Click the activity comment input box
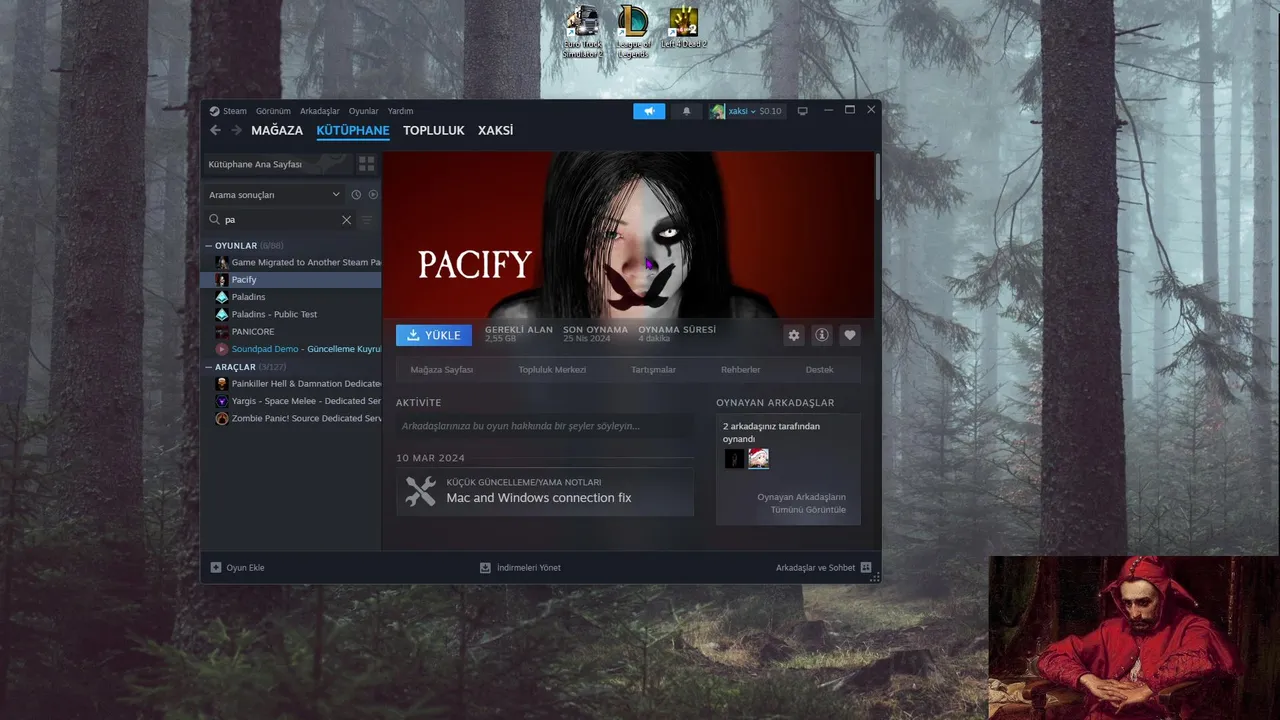The width and height of the screenshot is (1280, 720). [545, 426]
